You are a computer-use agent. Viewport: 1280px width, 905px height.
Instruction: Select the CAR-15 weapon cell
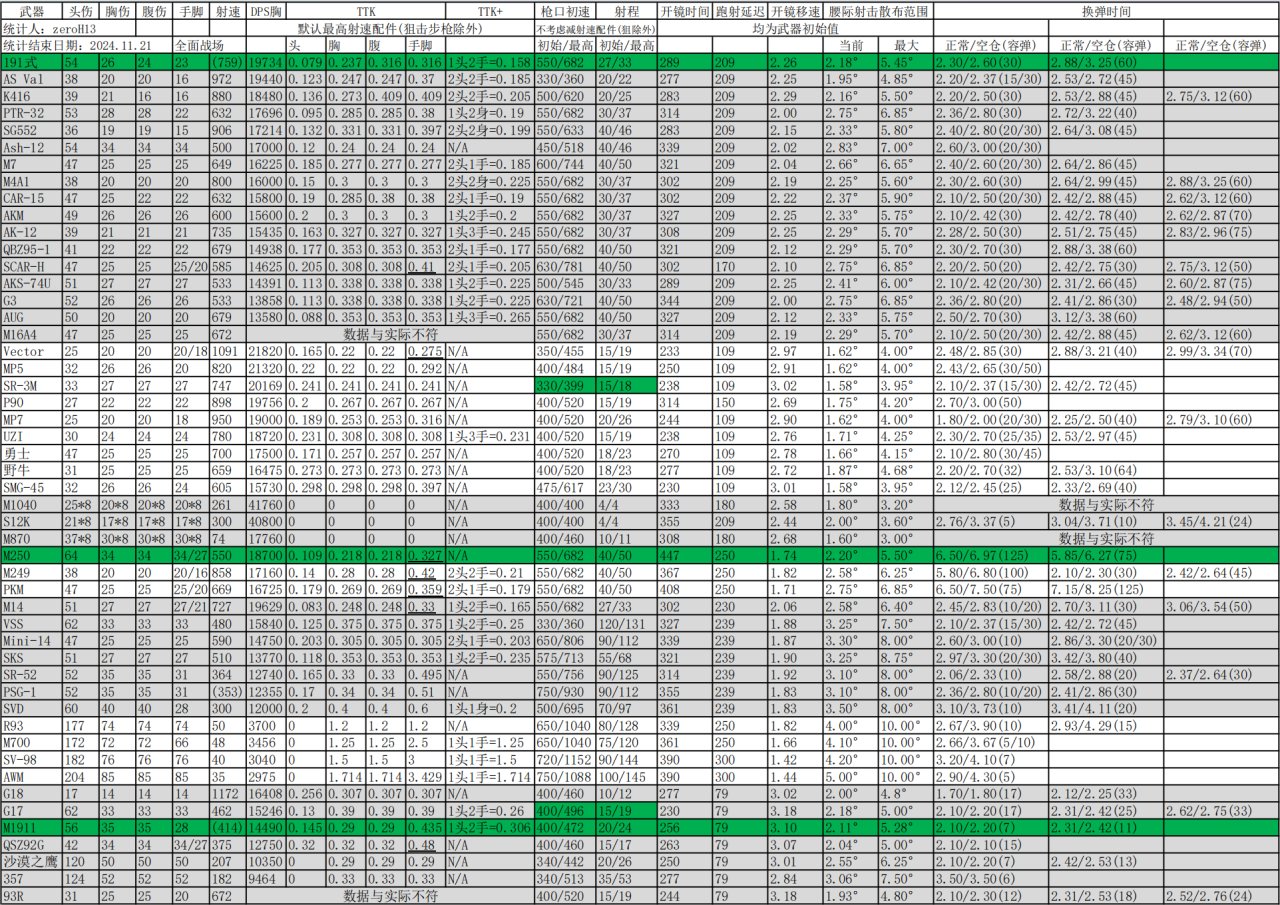click(x=30, y=198)
